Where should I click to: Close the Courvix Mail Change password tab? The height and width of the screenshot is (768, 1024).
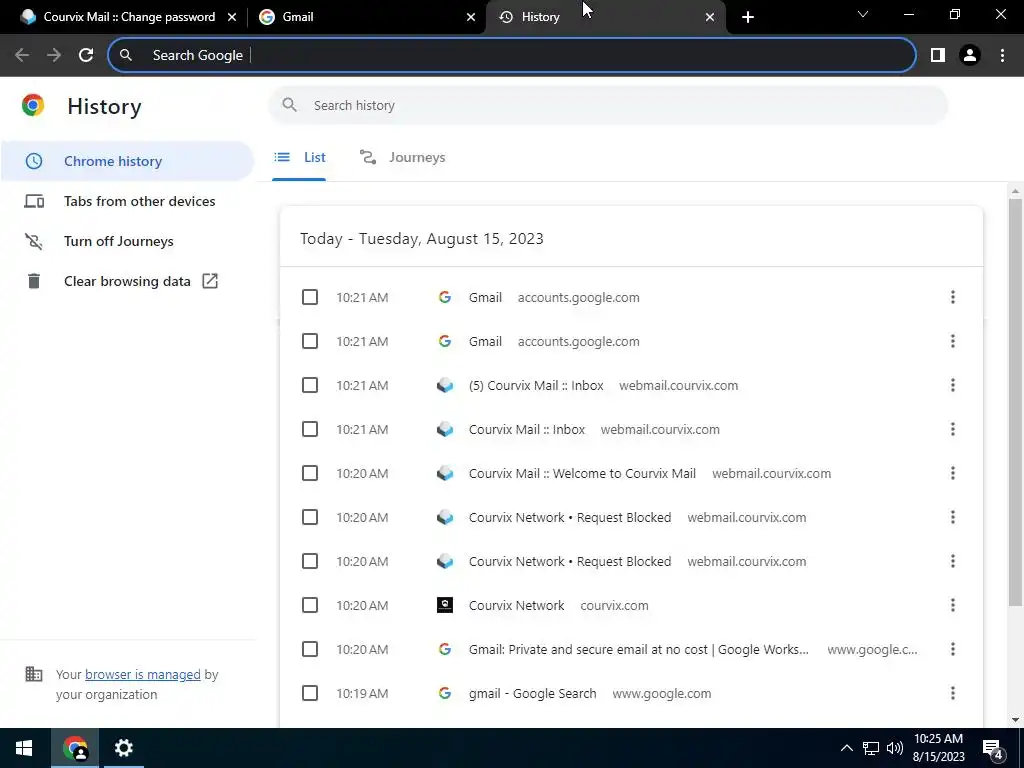click(232, 17)
